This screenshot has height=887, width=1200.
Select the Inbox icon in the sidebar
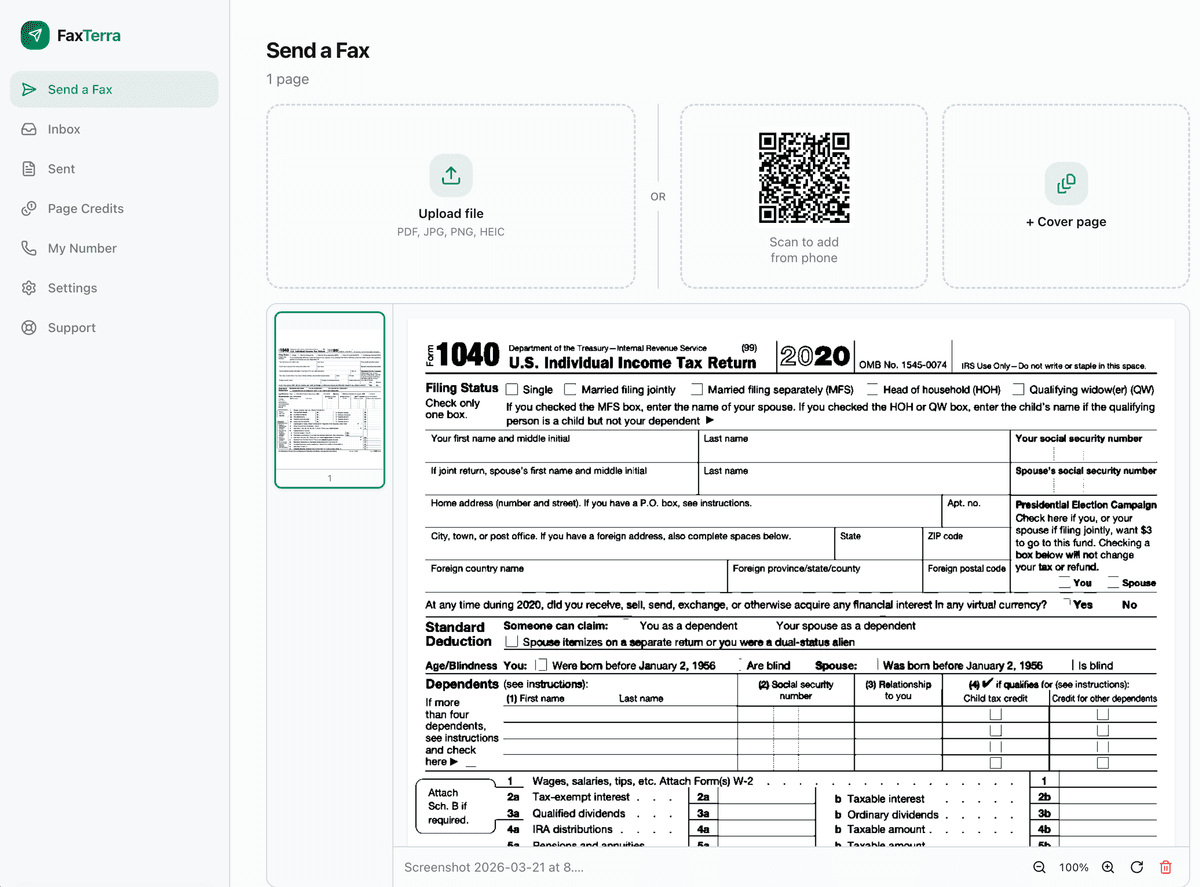tap(28, 129)
